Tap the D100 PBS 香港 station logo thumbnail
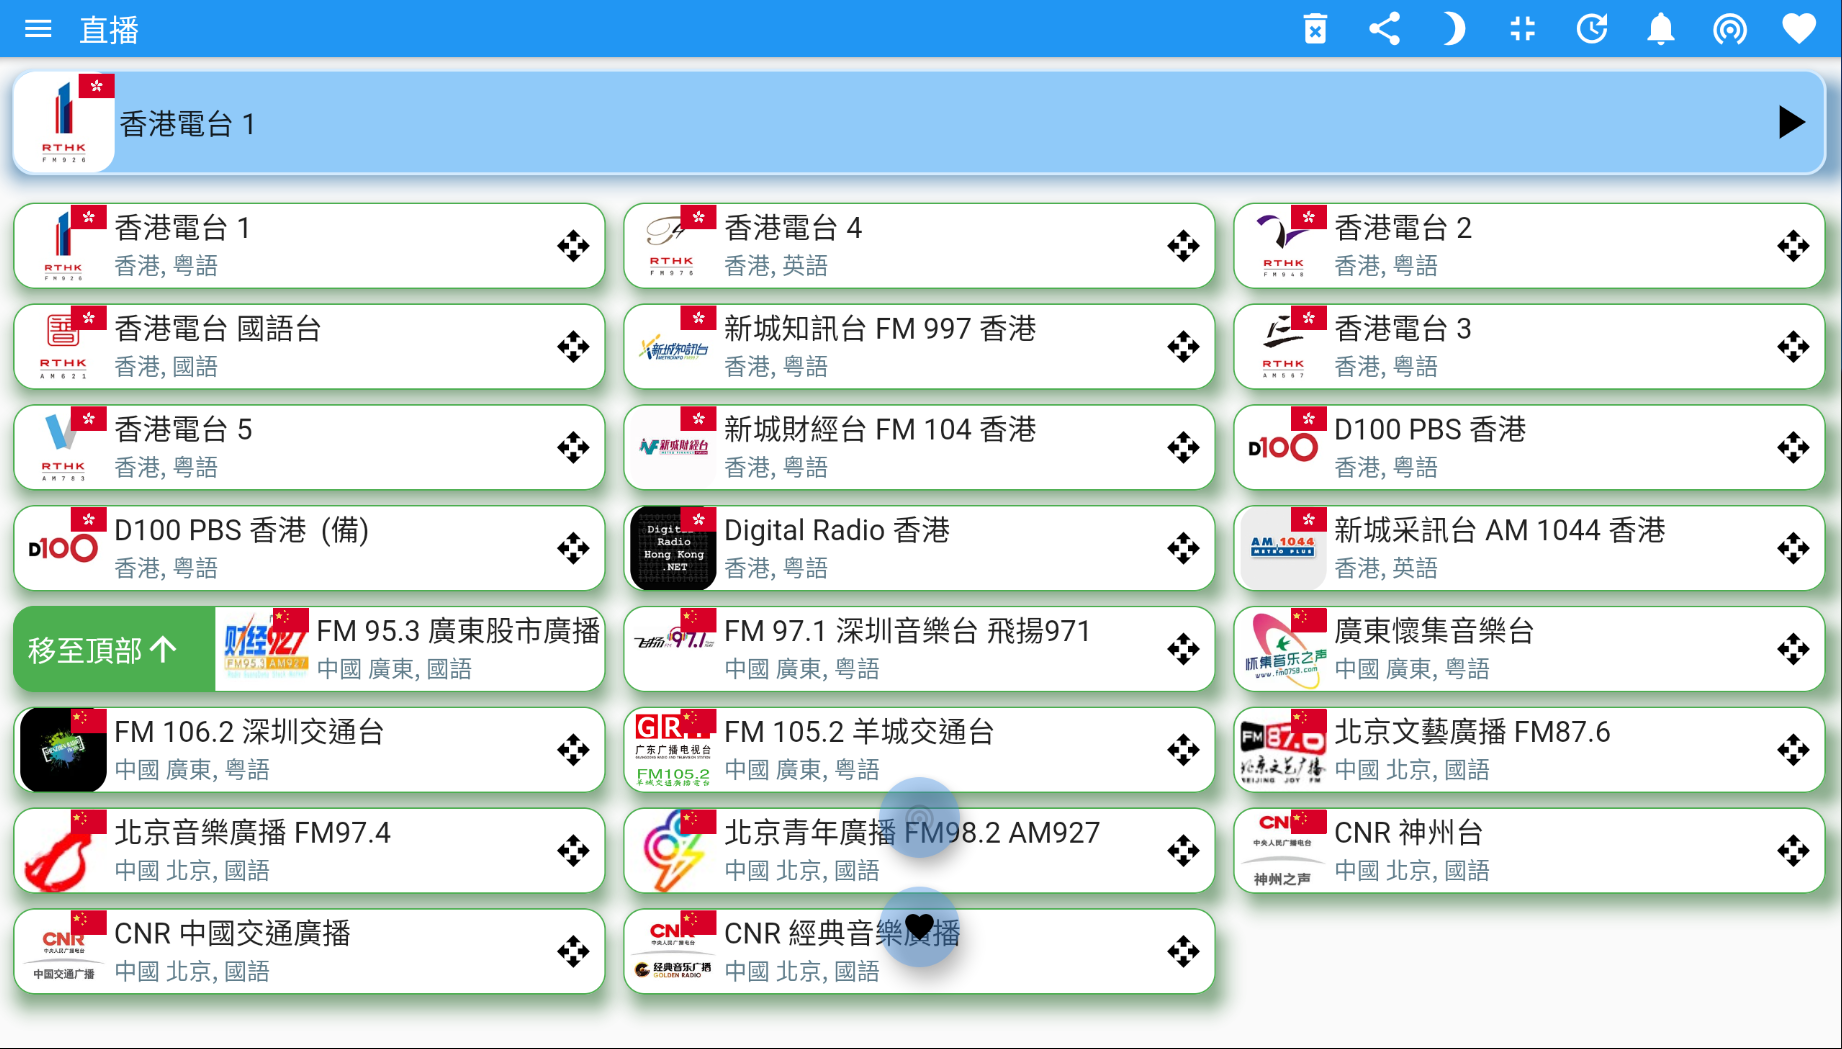This screenshot has width=1842, height=1049. (1283, 447)
